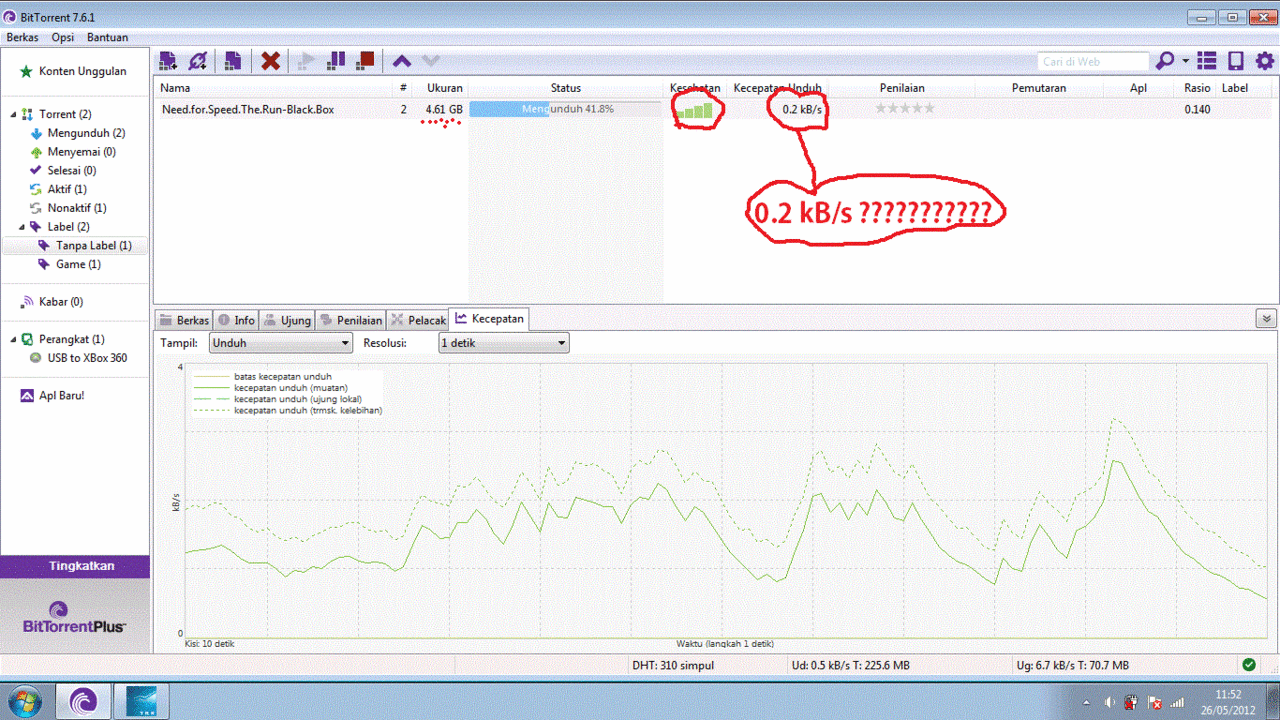This screenshot has height=720, width=1280.
Task: Click the search magnifier icon
Action: pos(1165,61)
